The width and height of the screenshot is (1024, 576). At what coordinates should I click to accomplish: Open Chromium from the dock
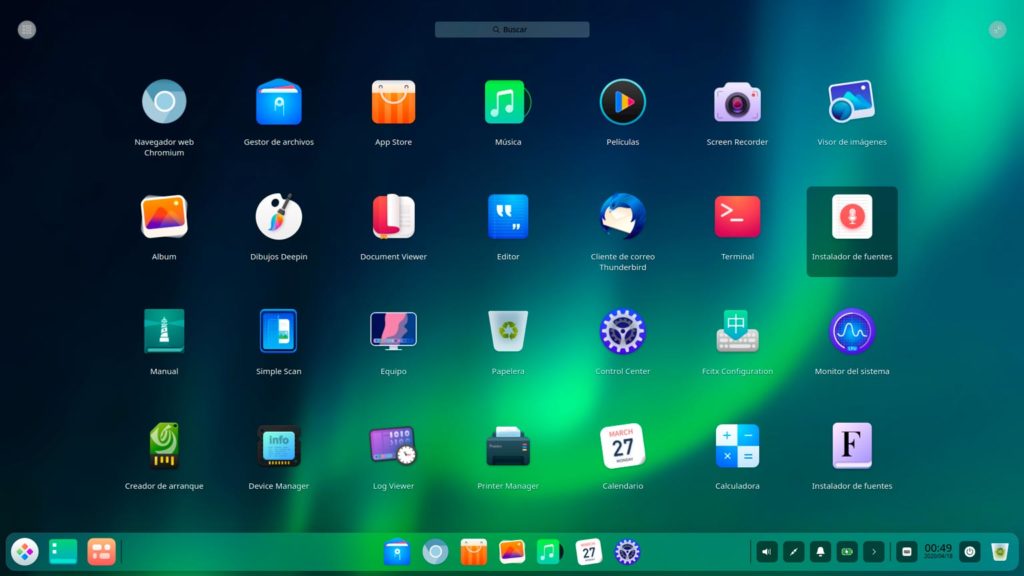tap(436, 552)
